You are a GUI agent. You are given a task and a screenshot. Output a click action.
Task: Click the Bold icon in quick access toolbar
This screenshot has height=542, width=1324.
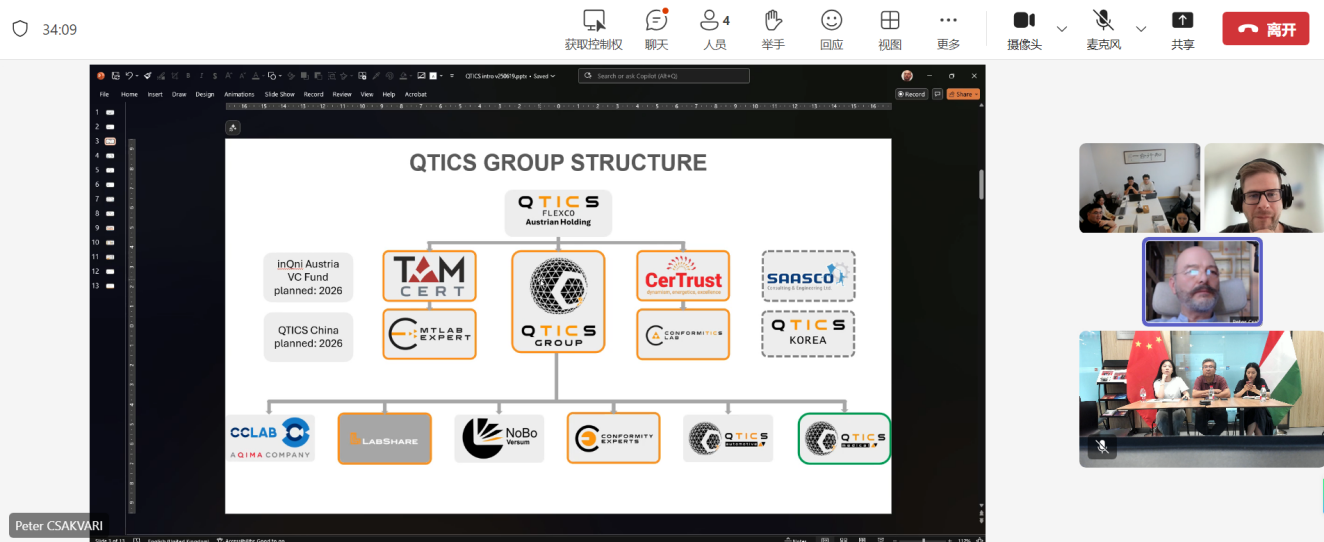[x=188, y=76]
